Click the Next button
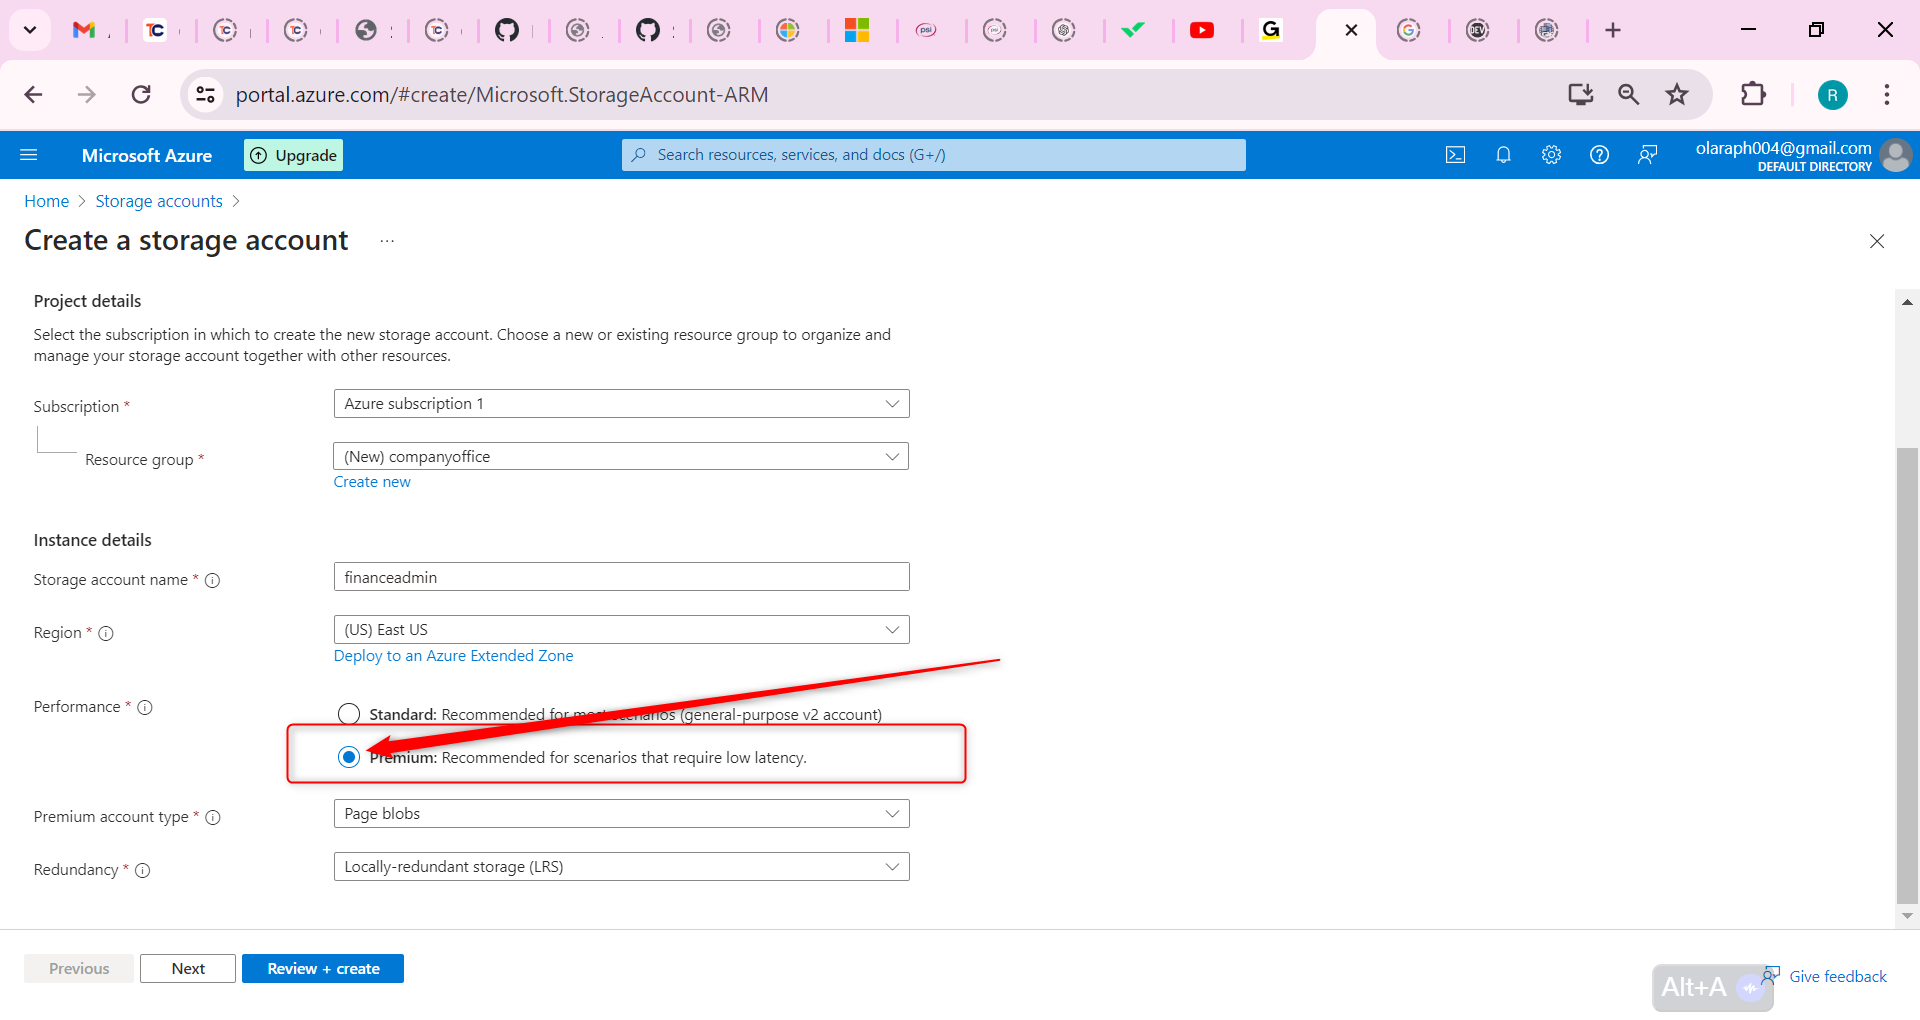The height and width of the screenshot is (1020, 1920). [x=188, y=969]
